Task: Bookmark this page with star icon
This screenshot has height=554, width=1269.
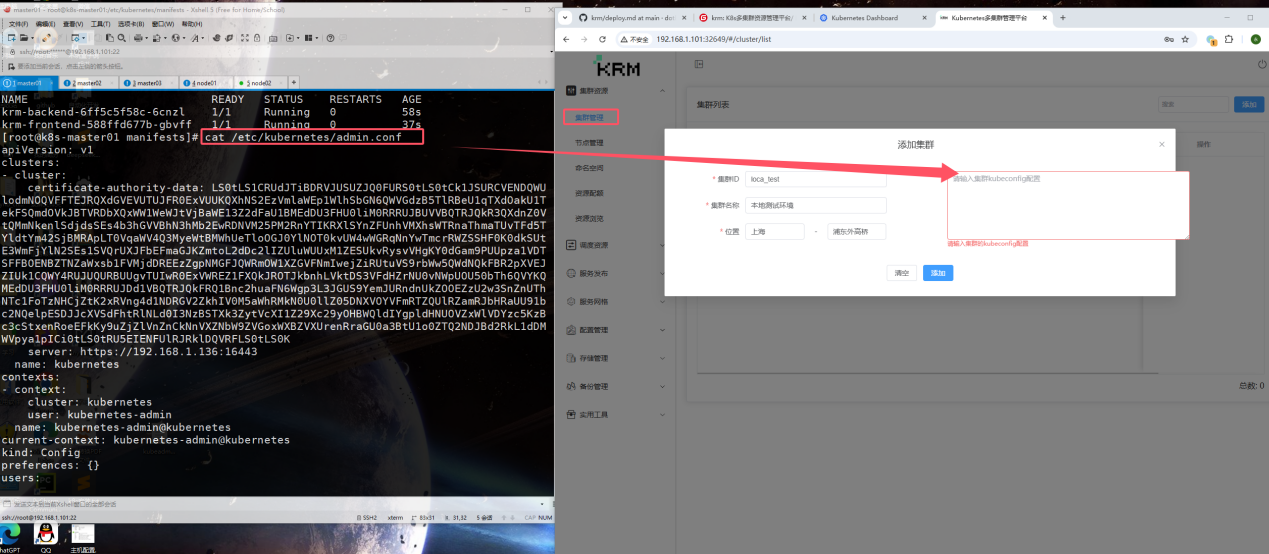Action: [1185, 39]
